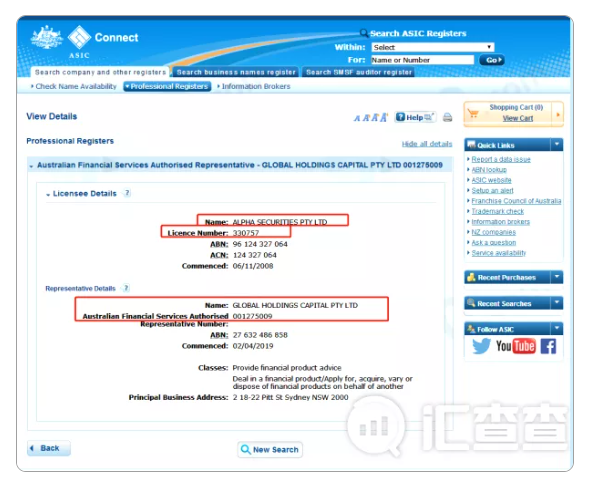591x484 pixels.
Task: Collapse the Australian Financial Services Authorised Representative section
Action: (31, 166)
